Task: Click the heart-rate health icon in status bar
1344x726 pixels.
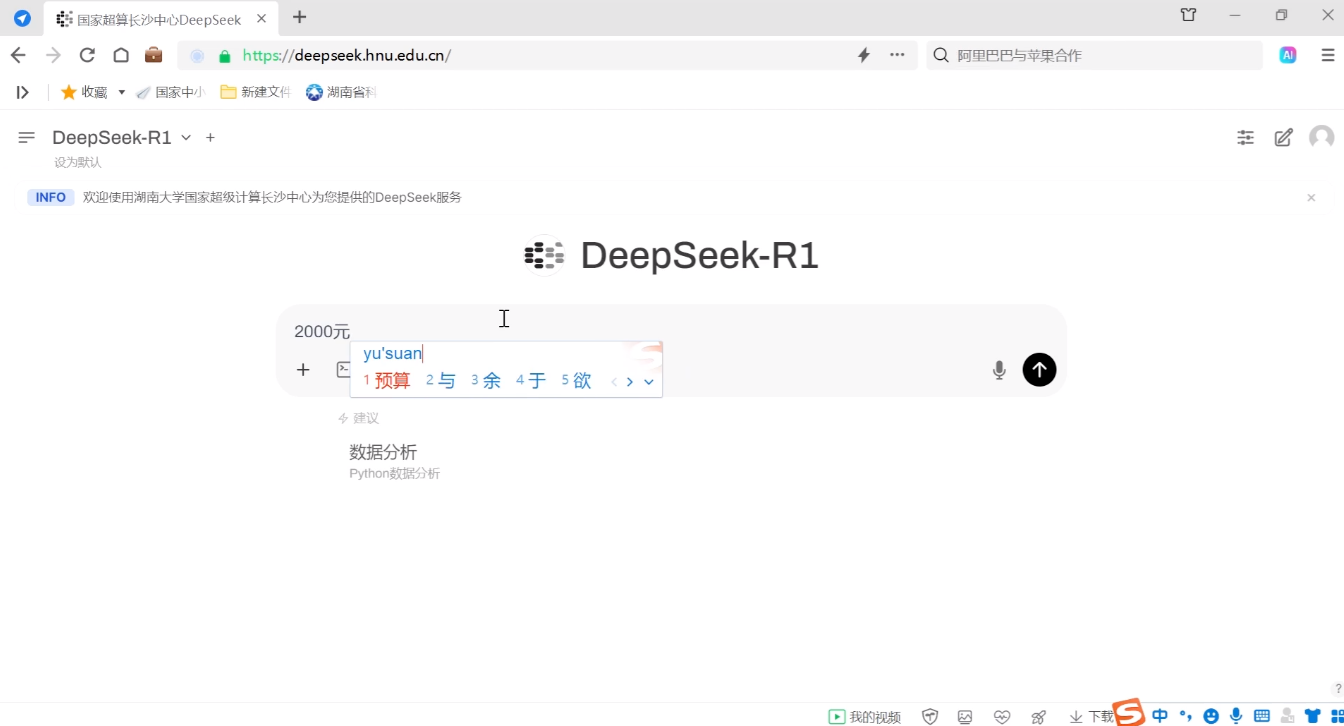Action: (x=1002, y=716)
